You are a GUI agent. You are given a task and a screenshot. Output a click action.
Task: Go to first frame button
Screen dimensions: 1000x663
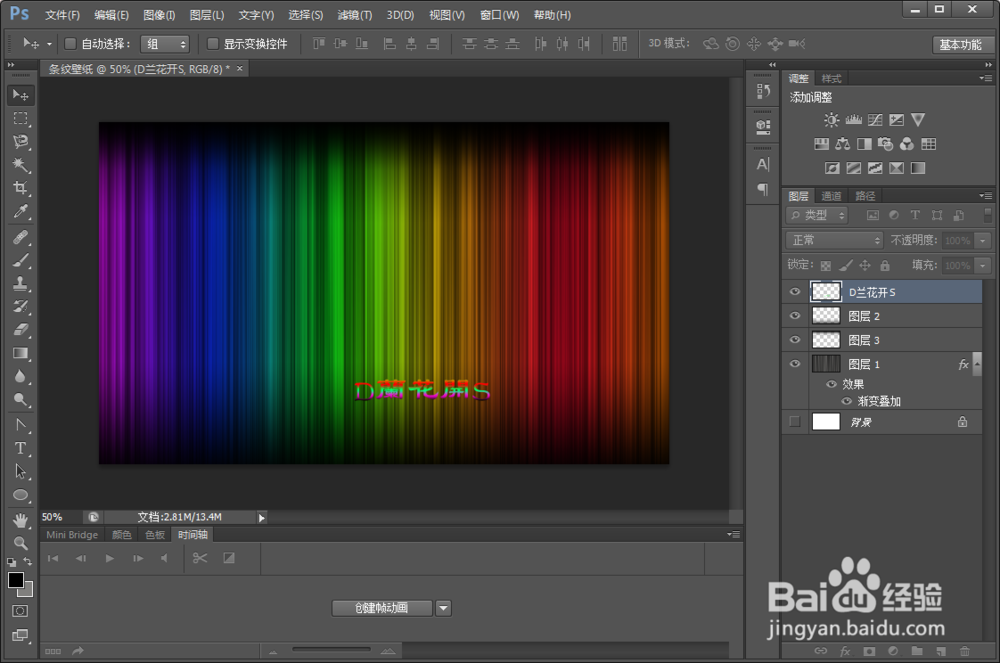tap(53, 558)
